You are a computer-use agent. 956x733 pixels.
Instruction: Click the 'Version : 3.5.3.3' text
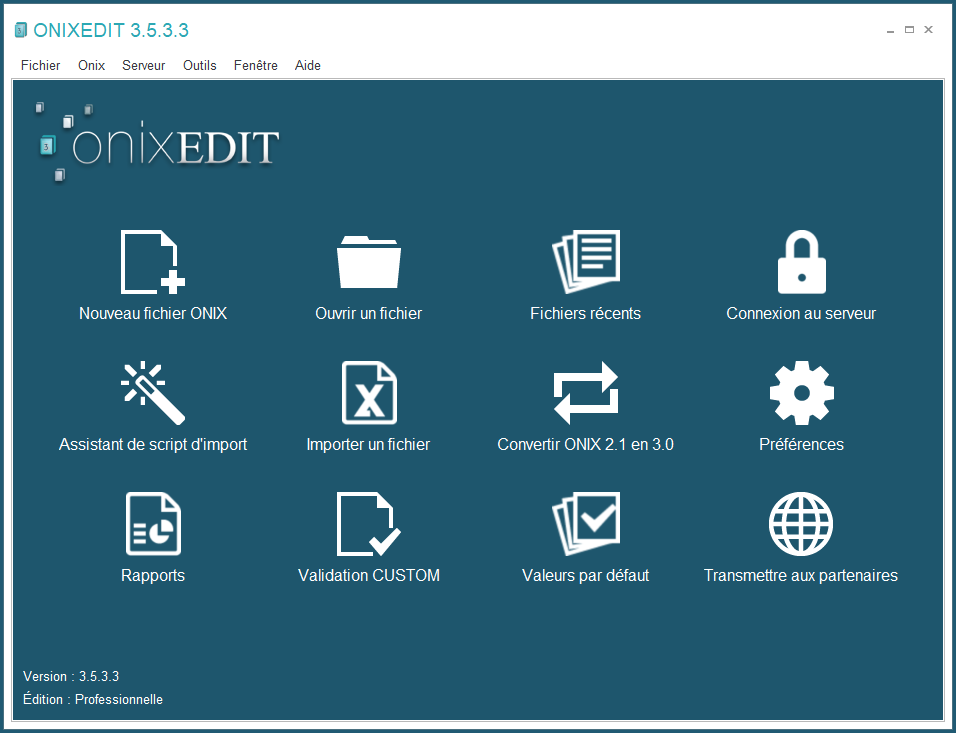71,676
